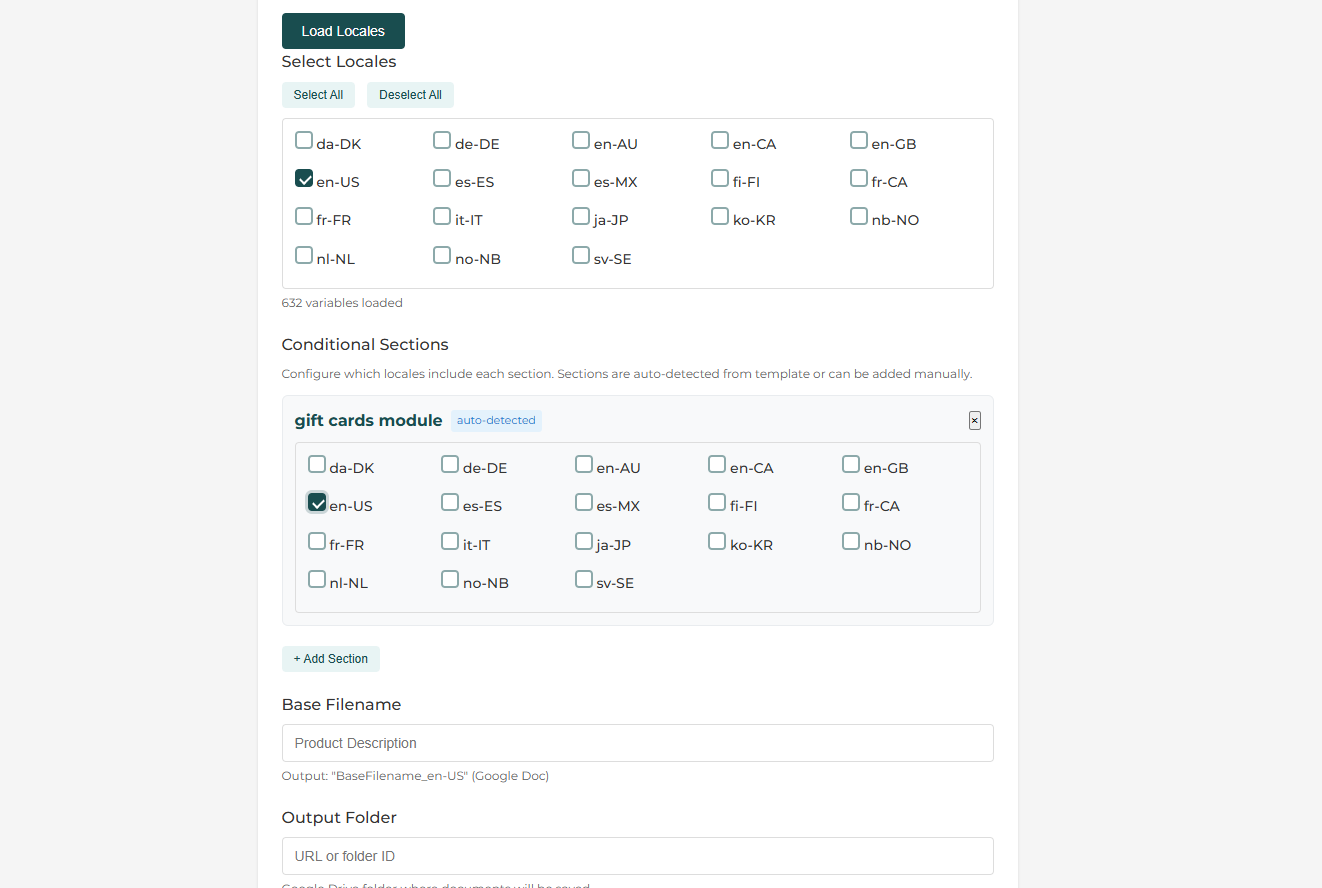1322x888 pixels.
Task: Enable fr-CA for gift cards module
Action: [851, 502]
